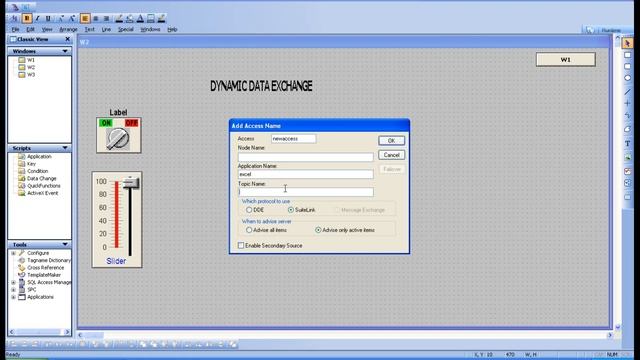
Task: Toggle Underline text formatting in toolbar
Action: [x=48, y=18]
